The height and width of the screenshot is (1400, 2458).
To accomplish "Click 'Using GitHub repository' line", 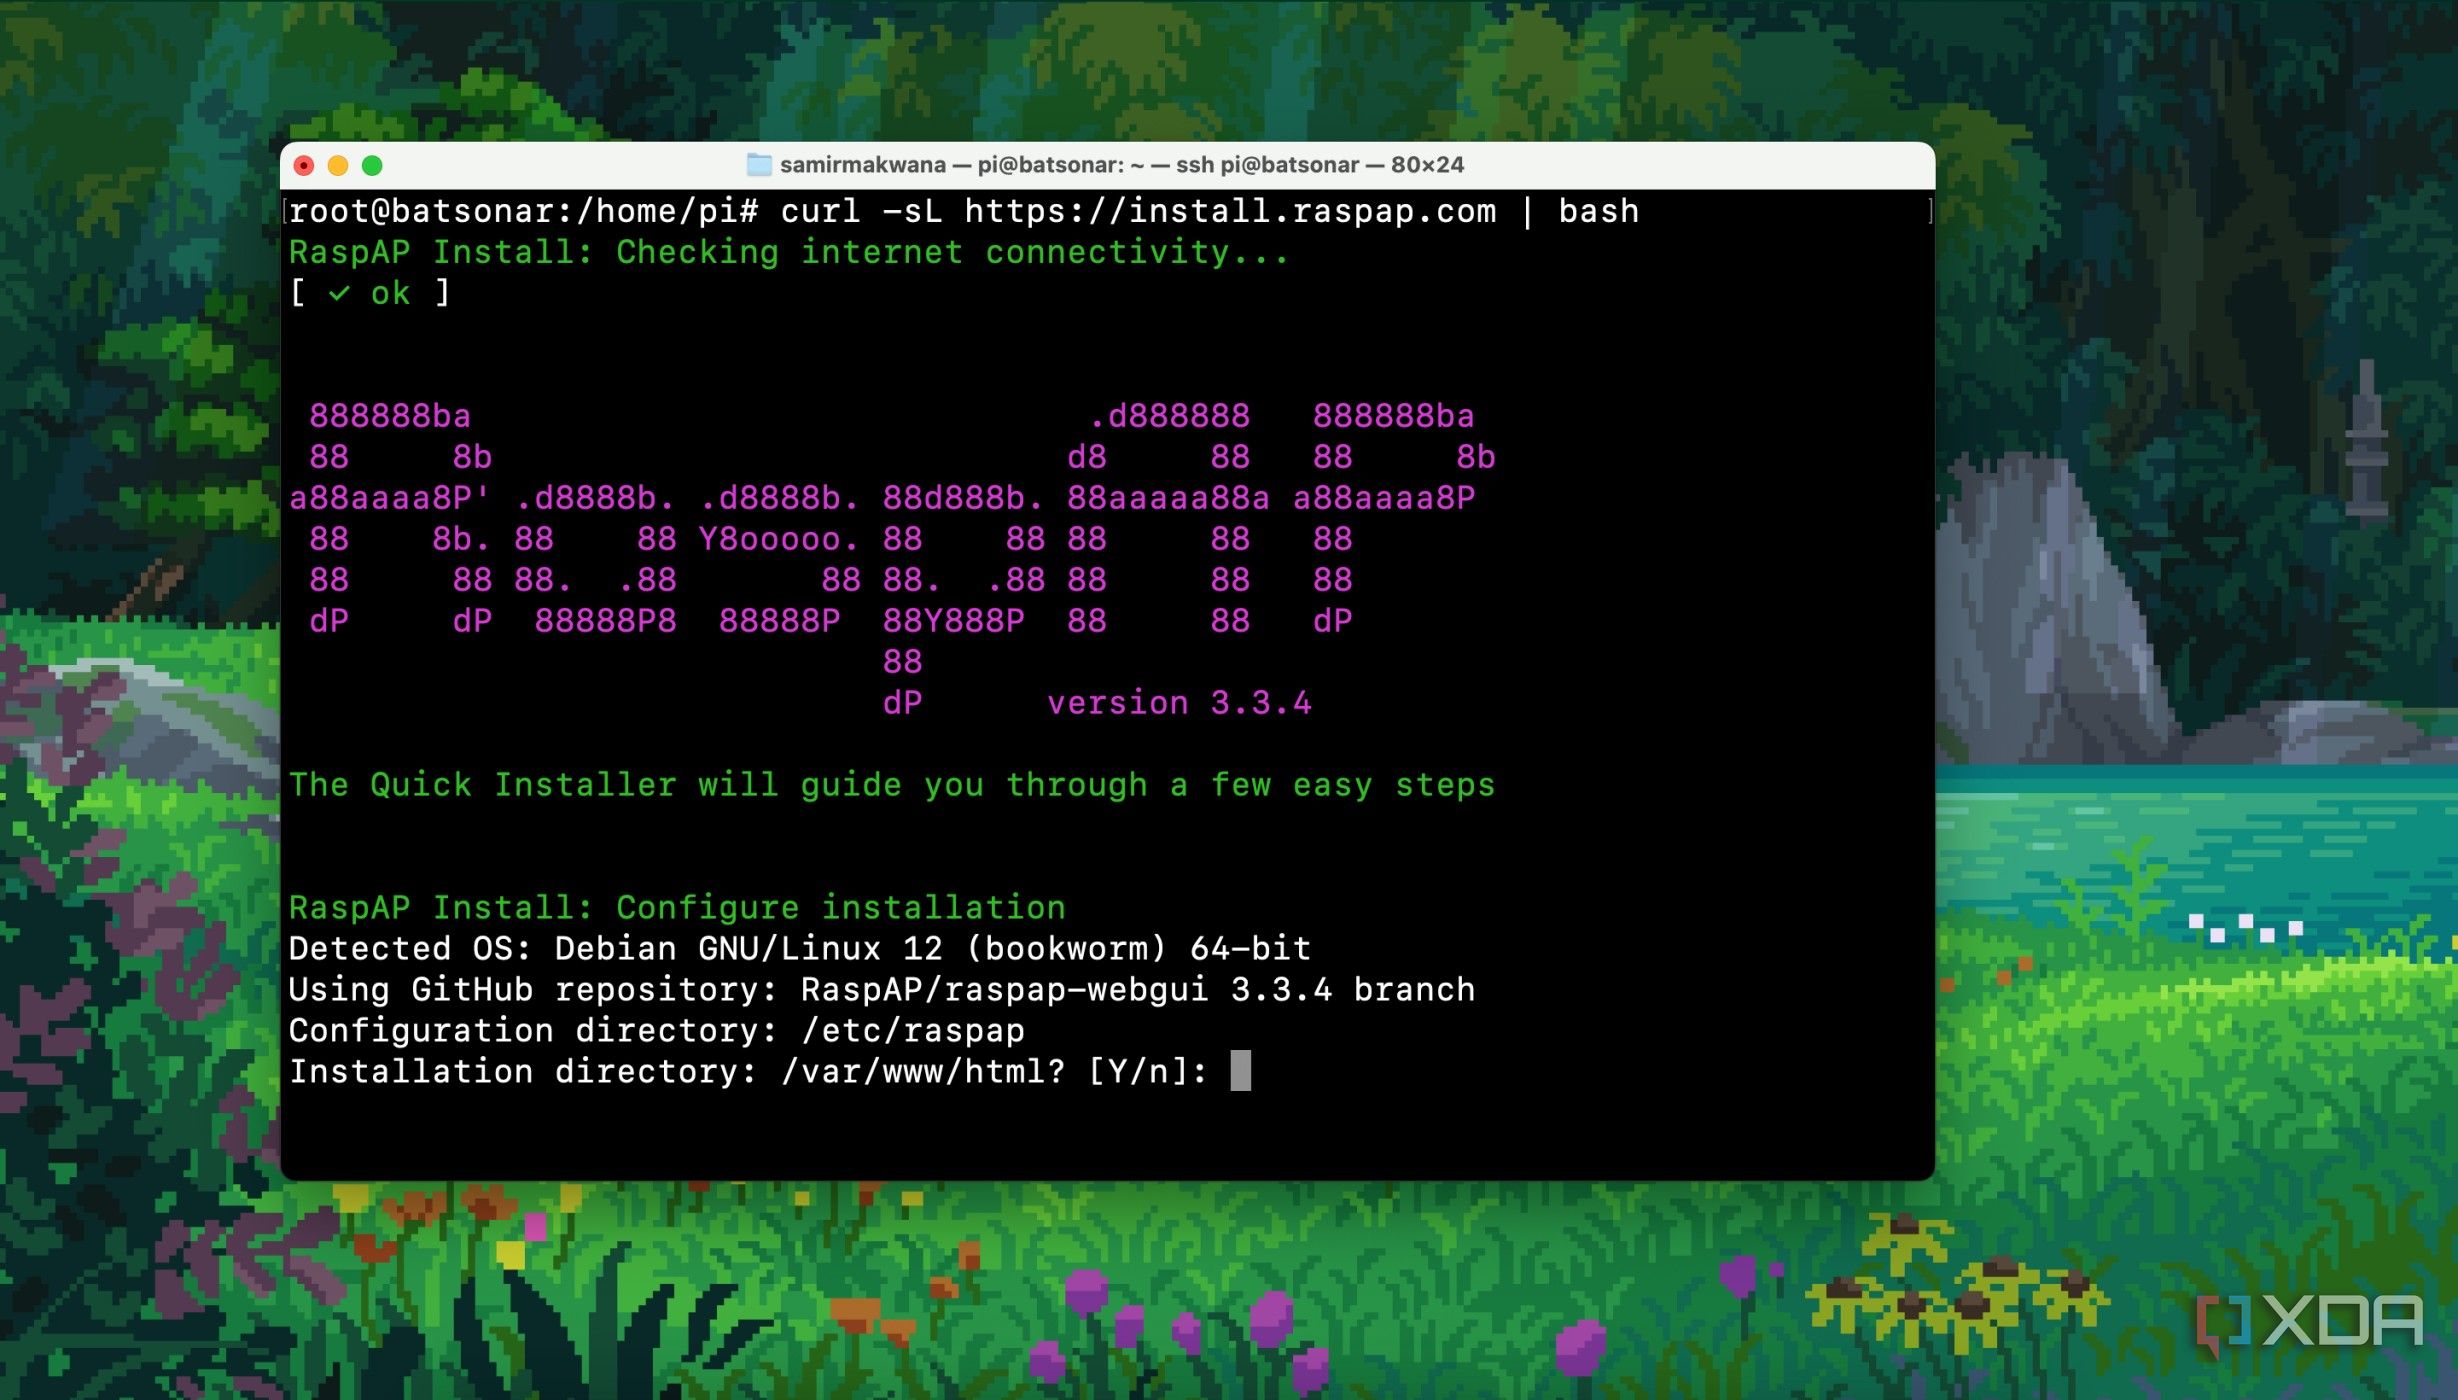I will 882,990.
